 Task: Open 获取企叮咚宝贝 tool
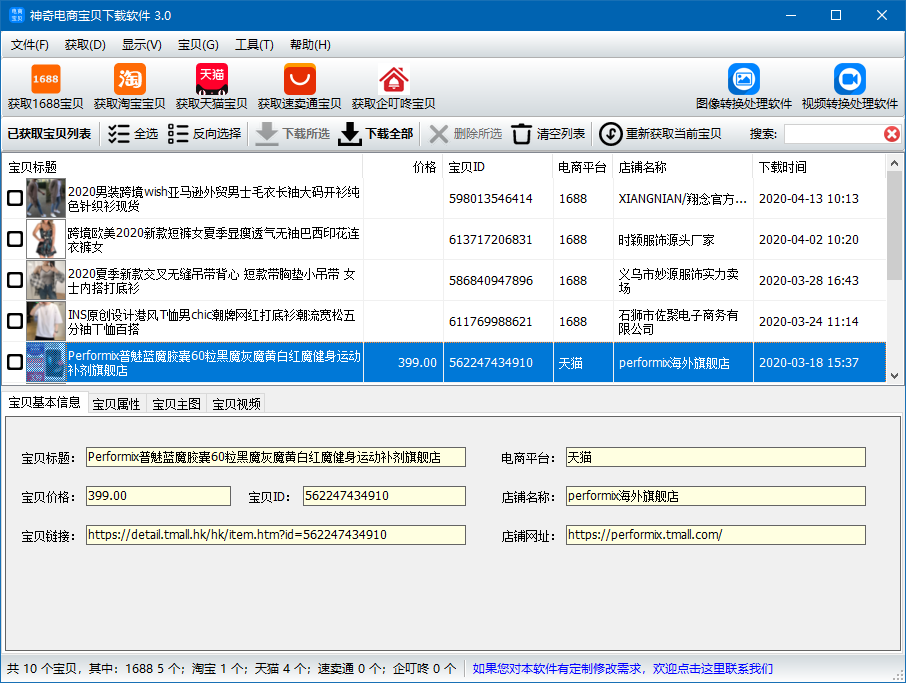[x=393, y=87]
